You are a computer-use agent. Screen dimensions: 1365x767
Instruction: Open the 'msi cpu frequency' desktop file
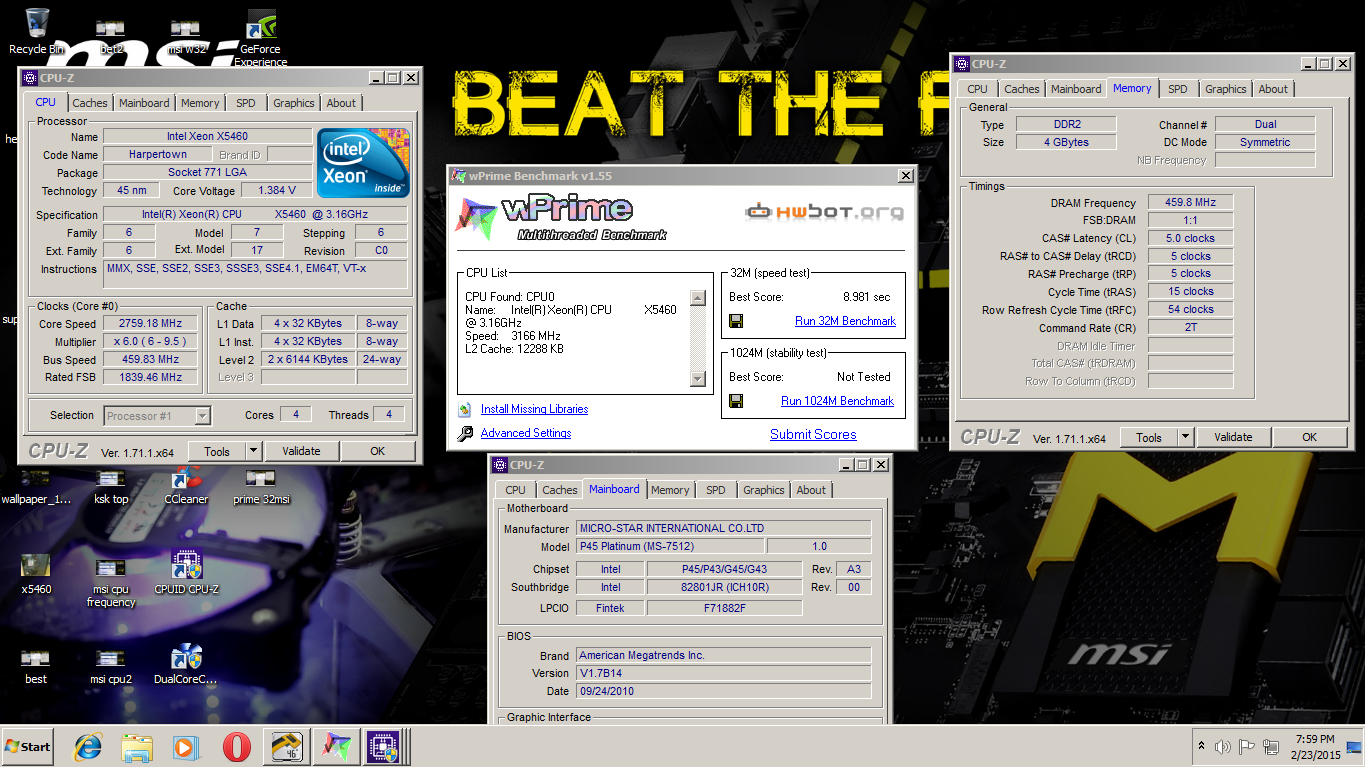111,580
